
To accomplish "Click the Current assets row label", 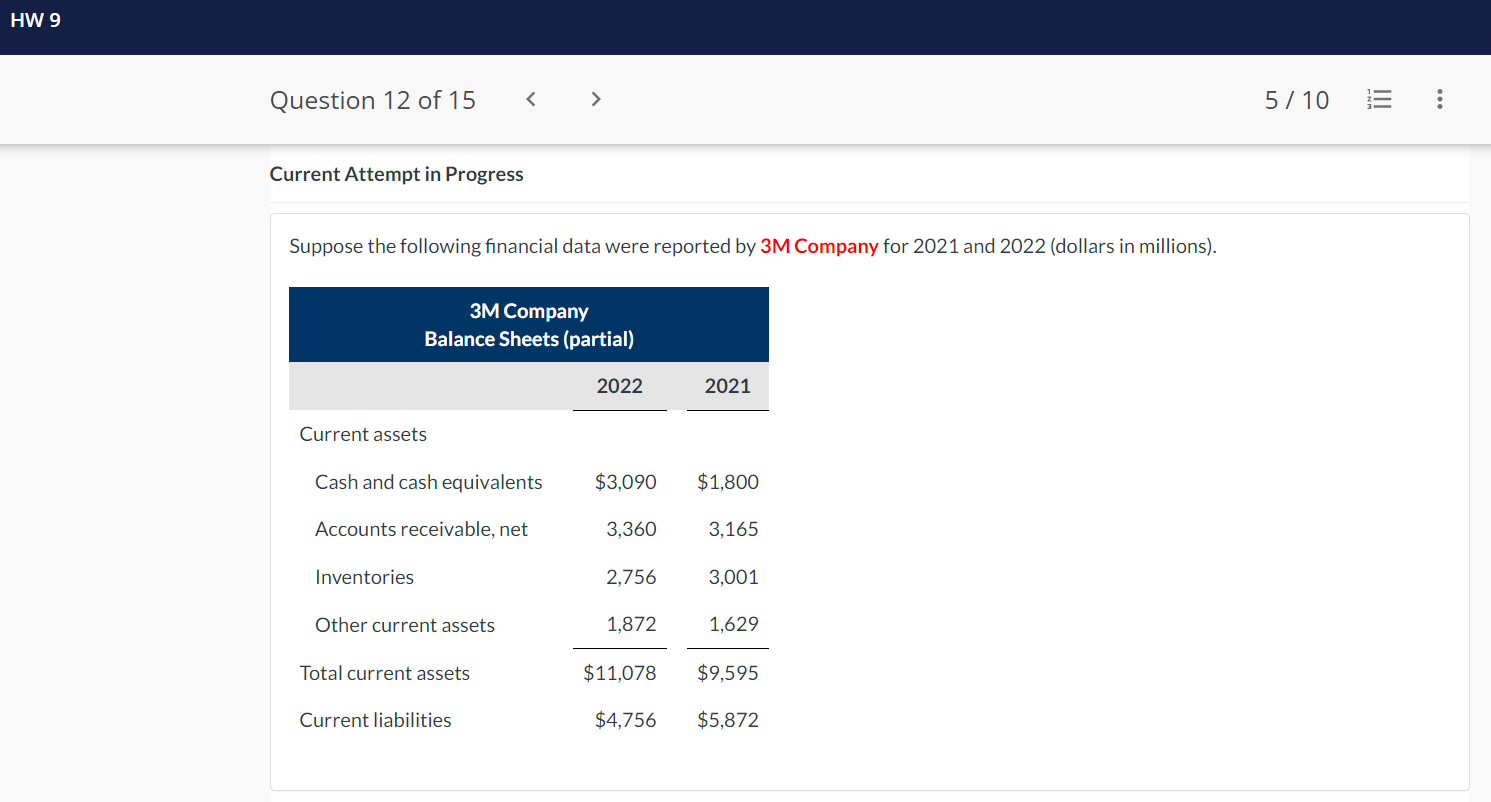I will [x=362, y=434].
